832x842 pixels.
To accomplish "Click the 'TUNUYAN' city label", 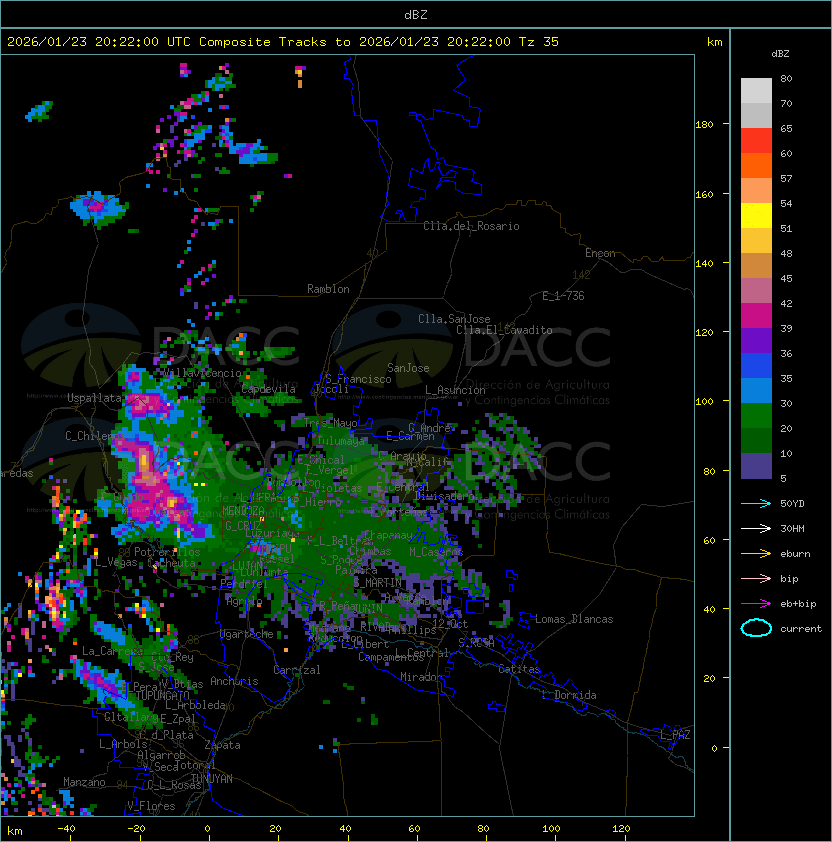I will 212,779.
